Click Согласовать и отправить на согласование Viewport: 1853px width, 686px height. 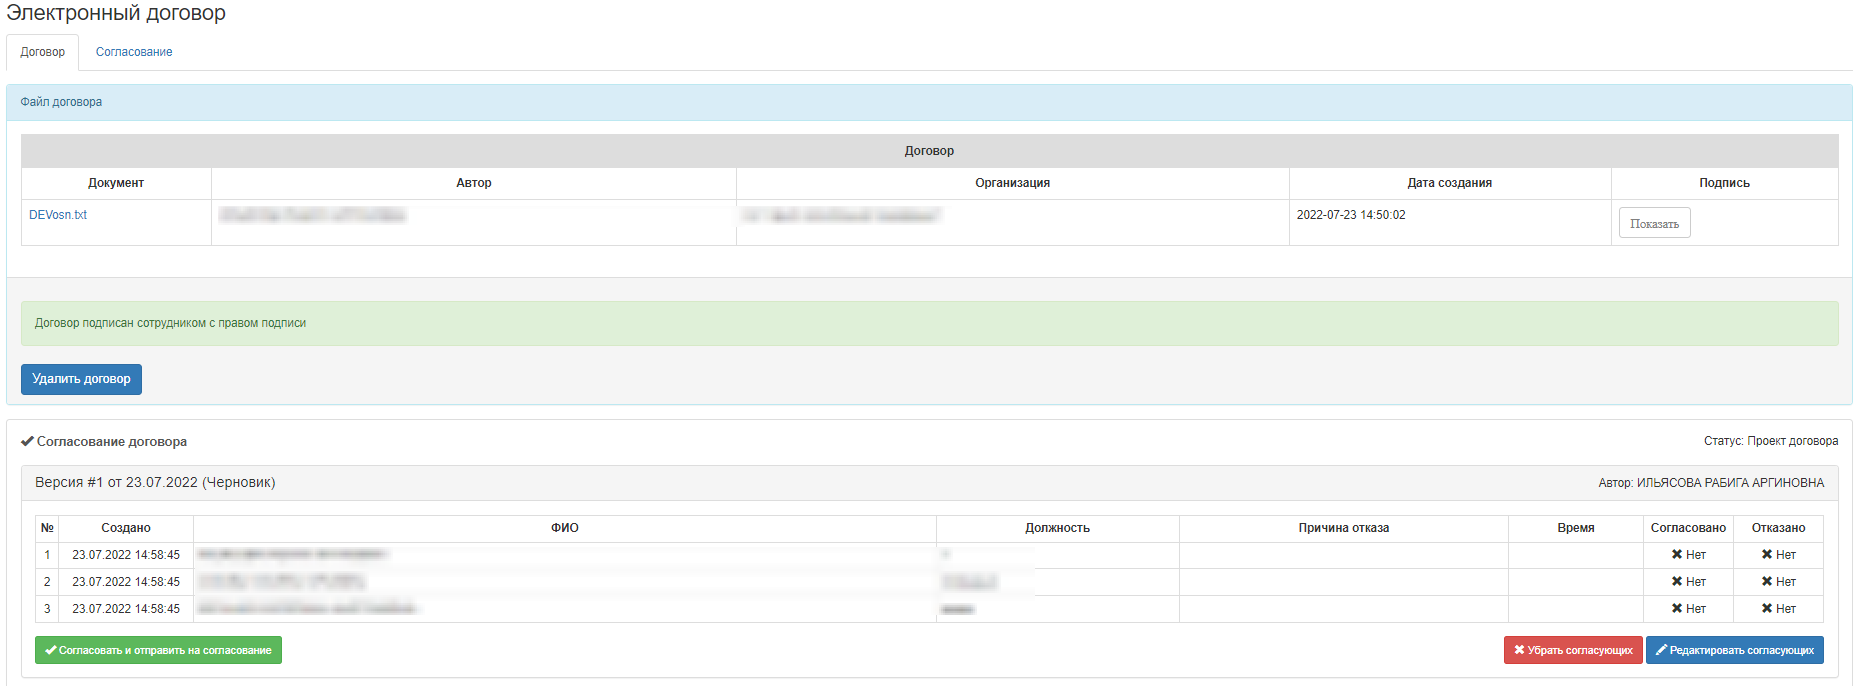pyautogui.click(x=158, y=650)
